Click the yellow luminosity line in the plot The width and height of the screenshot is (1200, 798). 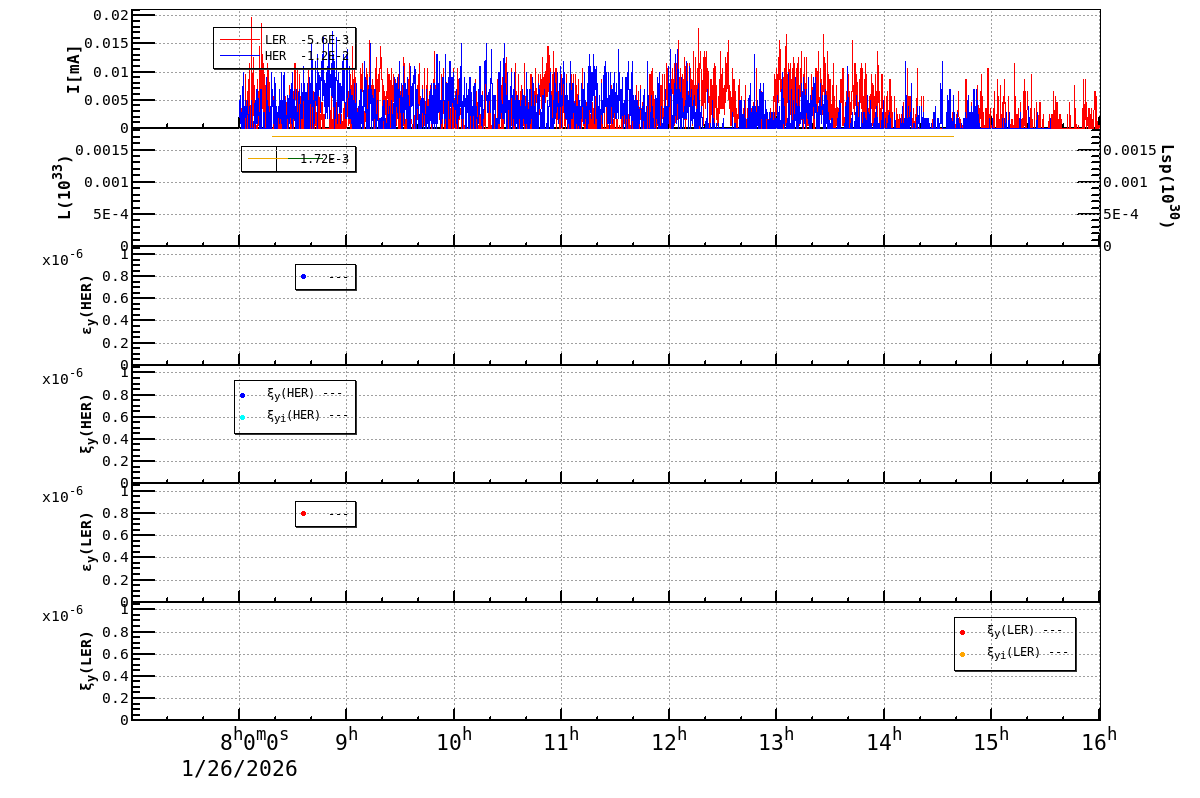tap(600, 137)
